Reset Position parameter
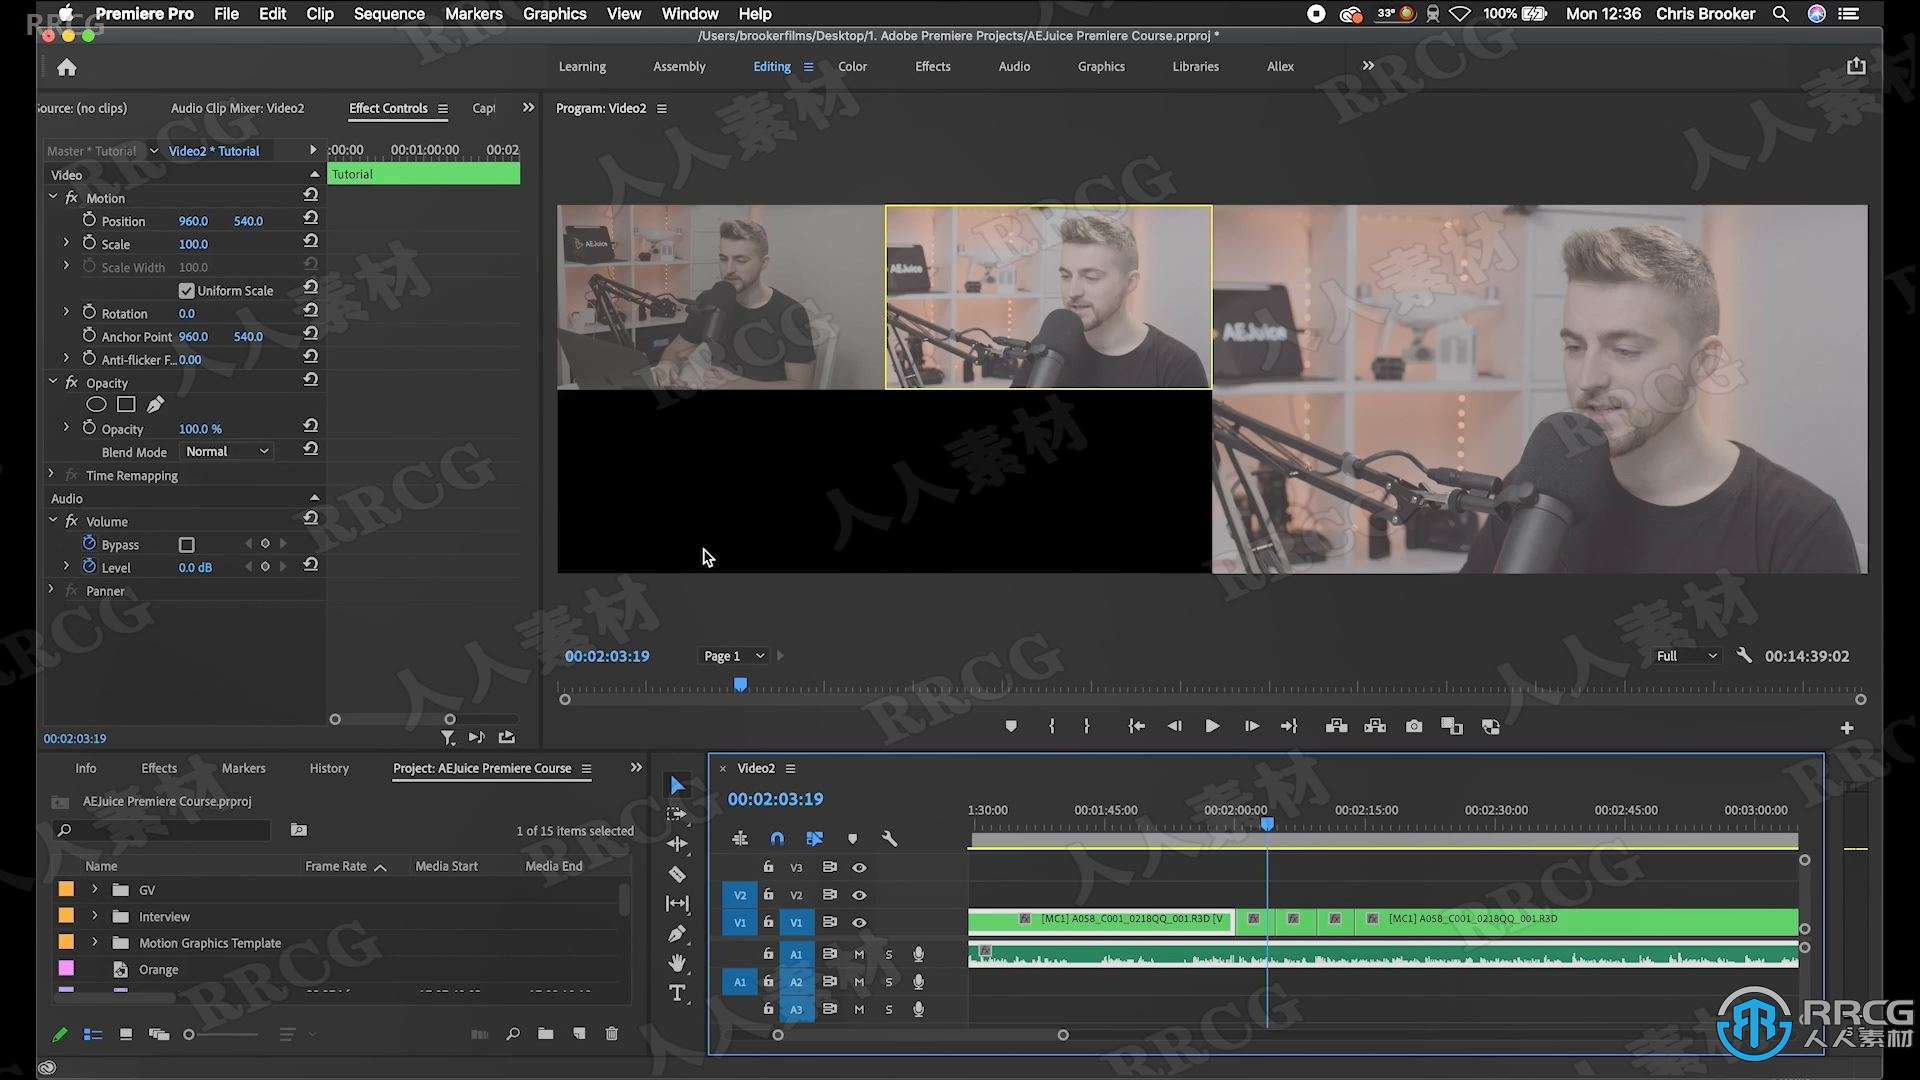Image resolution: width=1920 pixels, height=1080 pixels. point(311,219)
